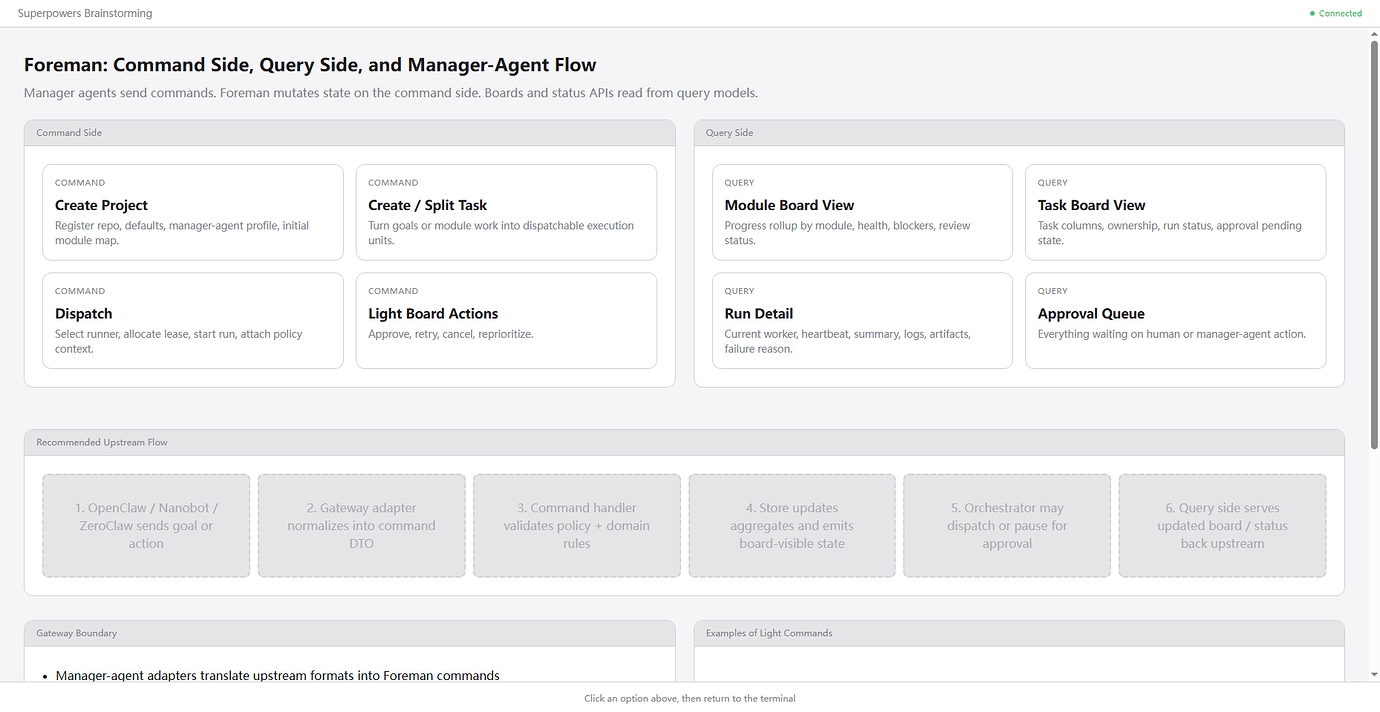Click the green Connected status indicator
1380x712 pixels.
[x=1336, y=14]
